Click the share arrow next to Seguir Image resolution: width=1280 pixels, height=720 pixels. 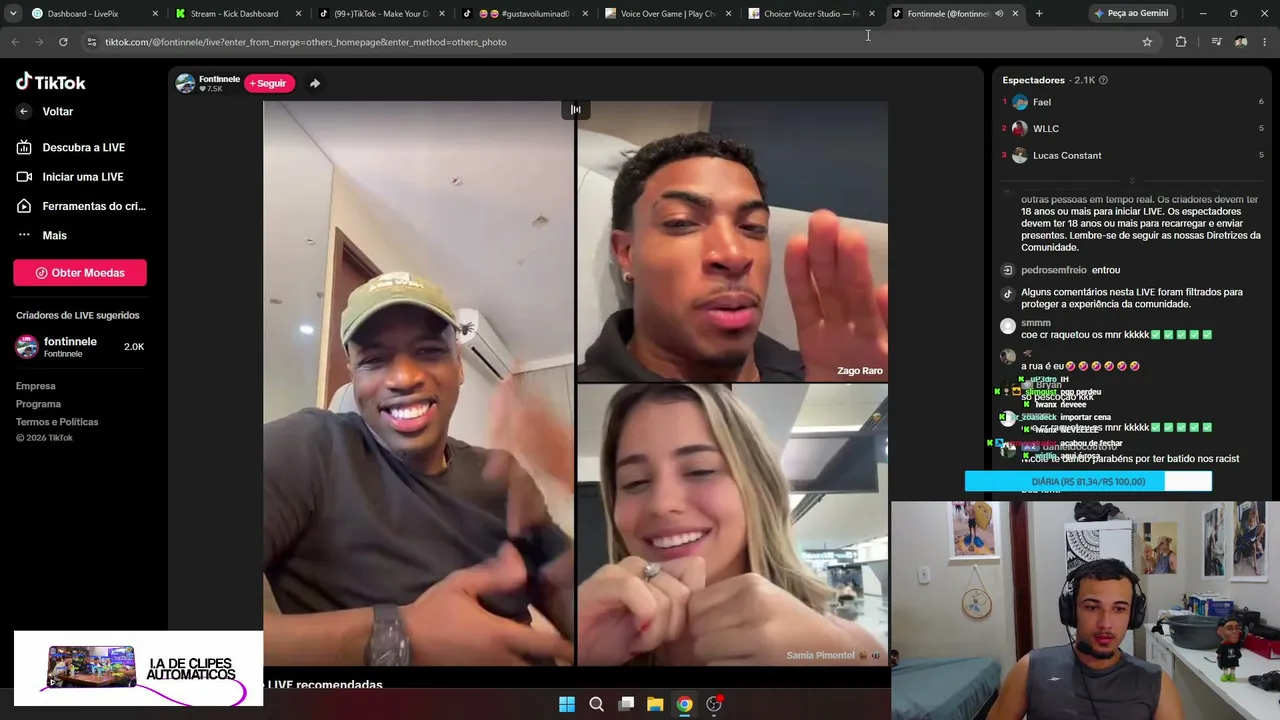pyautogui.click(x=315, y=83)
